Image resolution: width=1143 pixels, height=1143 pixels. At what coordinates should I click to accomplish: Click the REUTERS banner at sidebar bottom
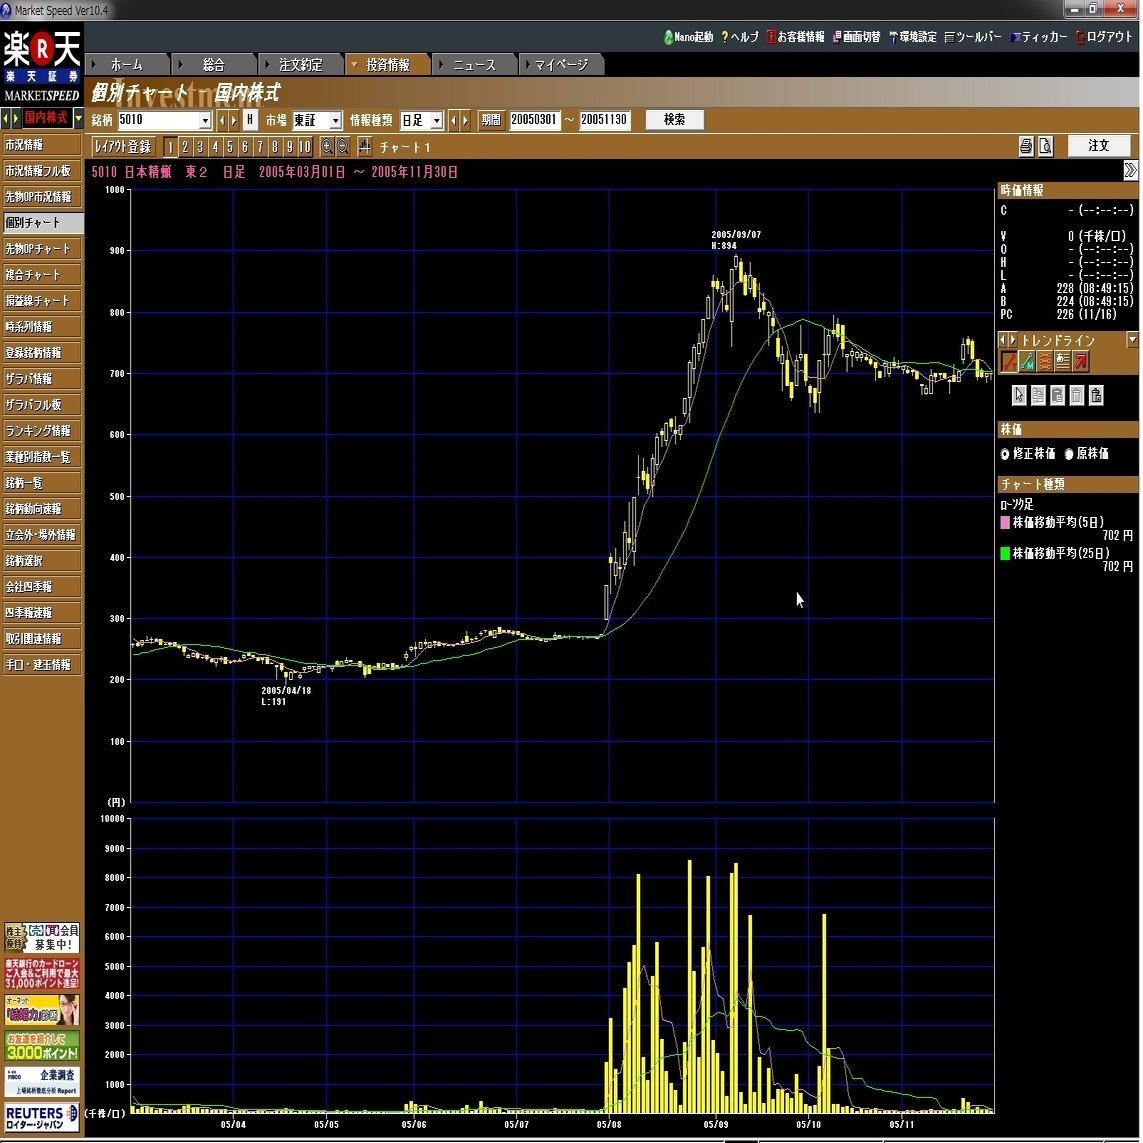(x=42, y=1117)
